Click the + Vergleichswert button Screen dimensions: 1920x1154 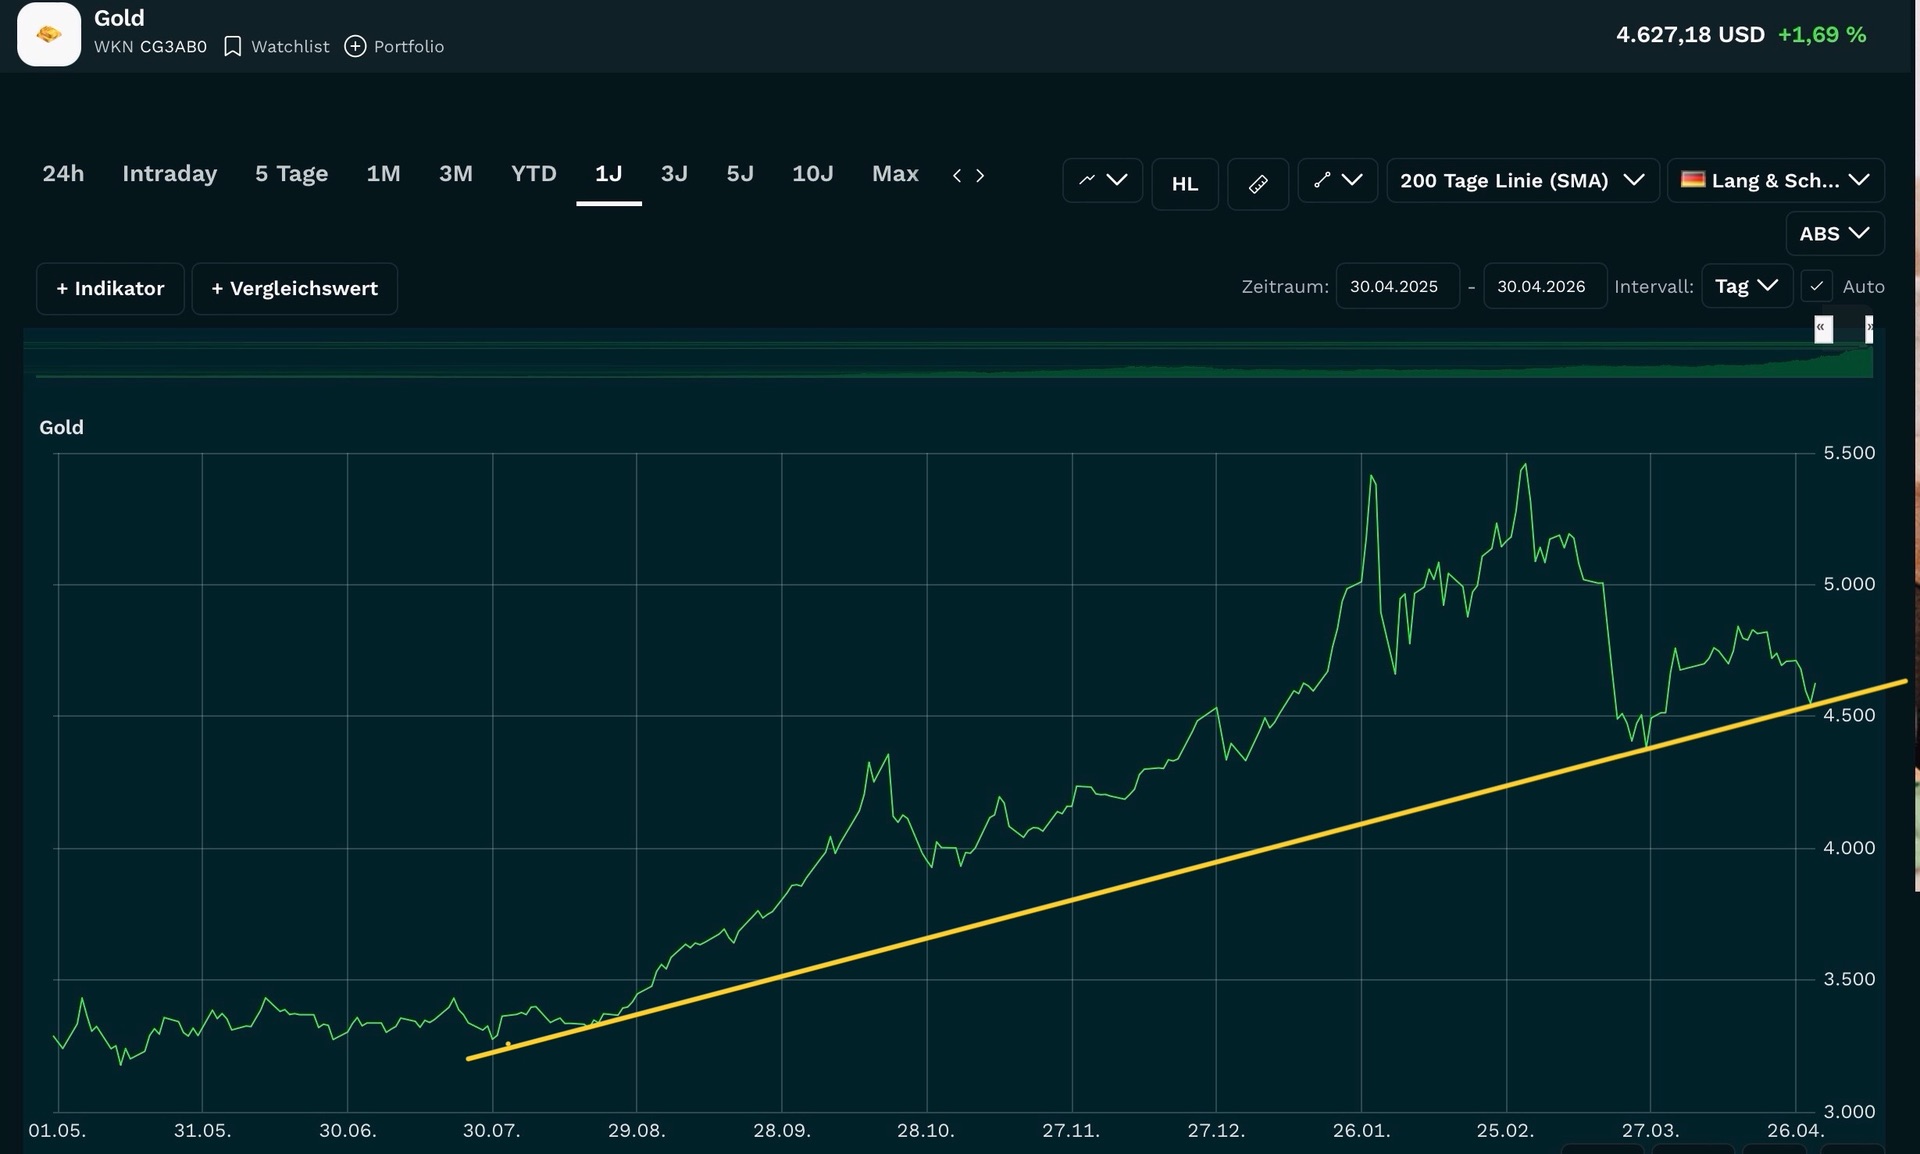coord(295,289)
